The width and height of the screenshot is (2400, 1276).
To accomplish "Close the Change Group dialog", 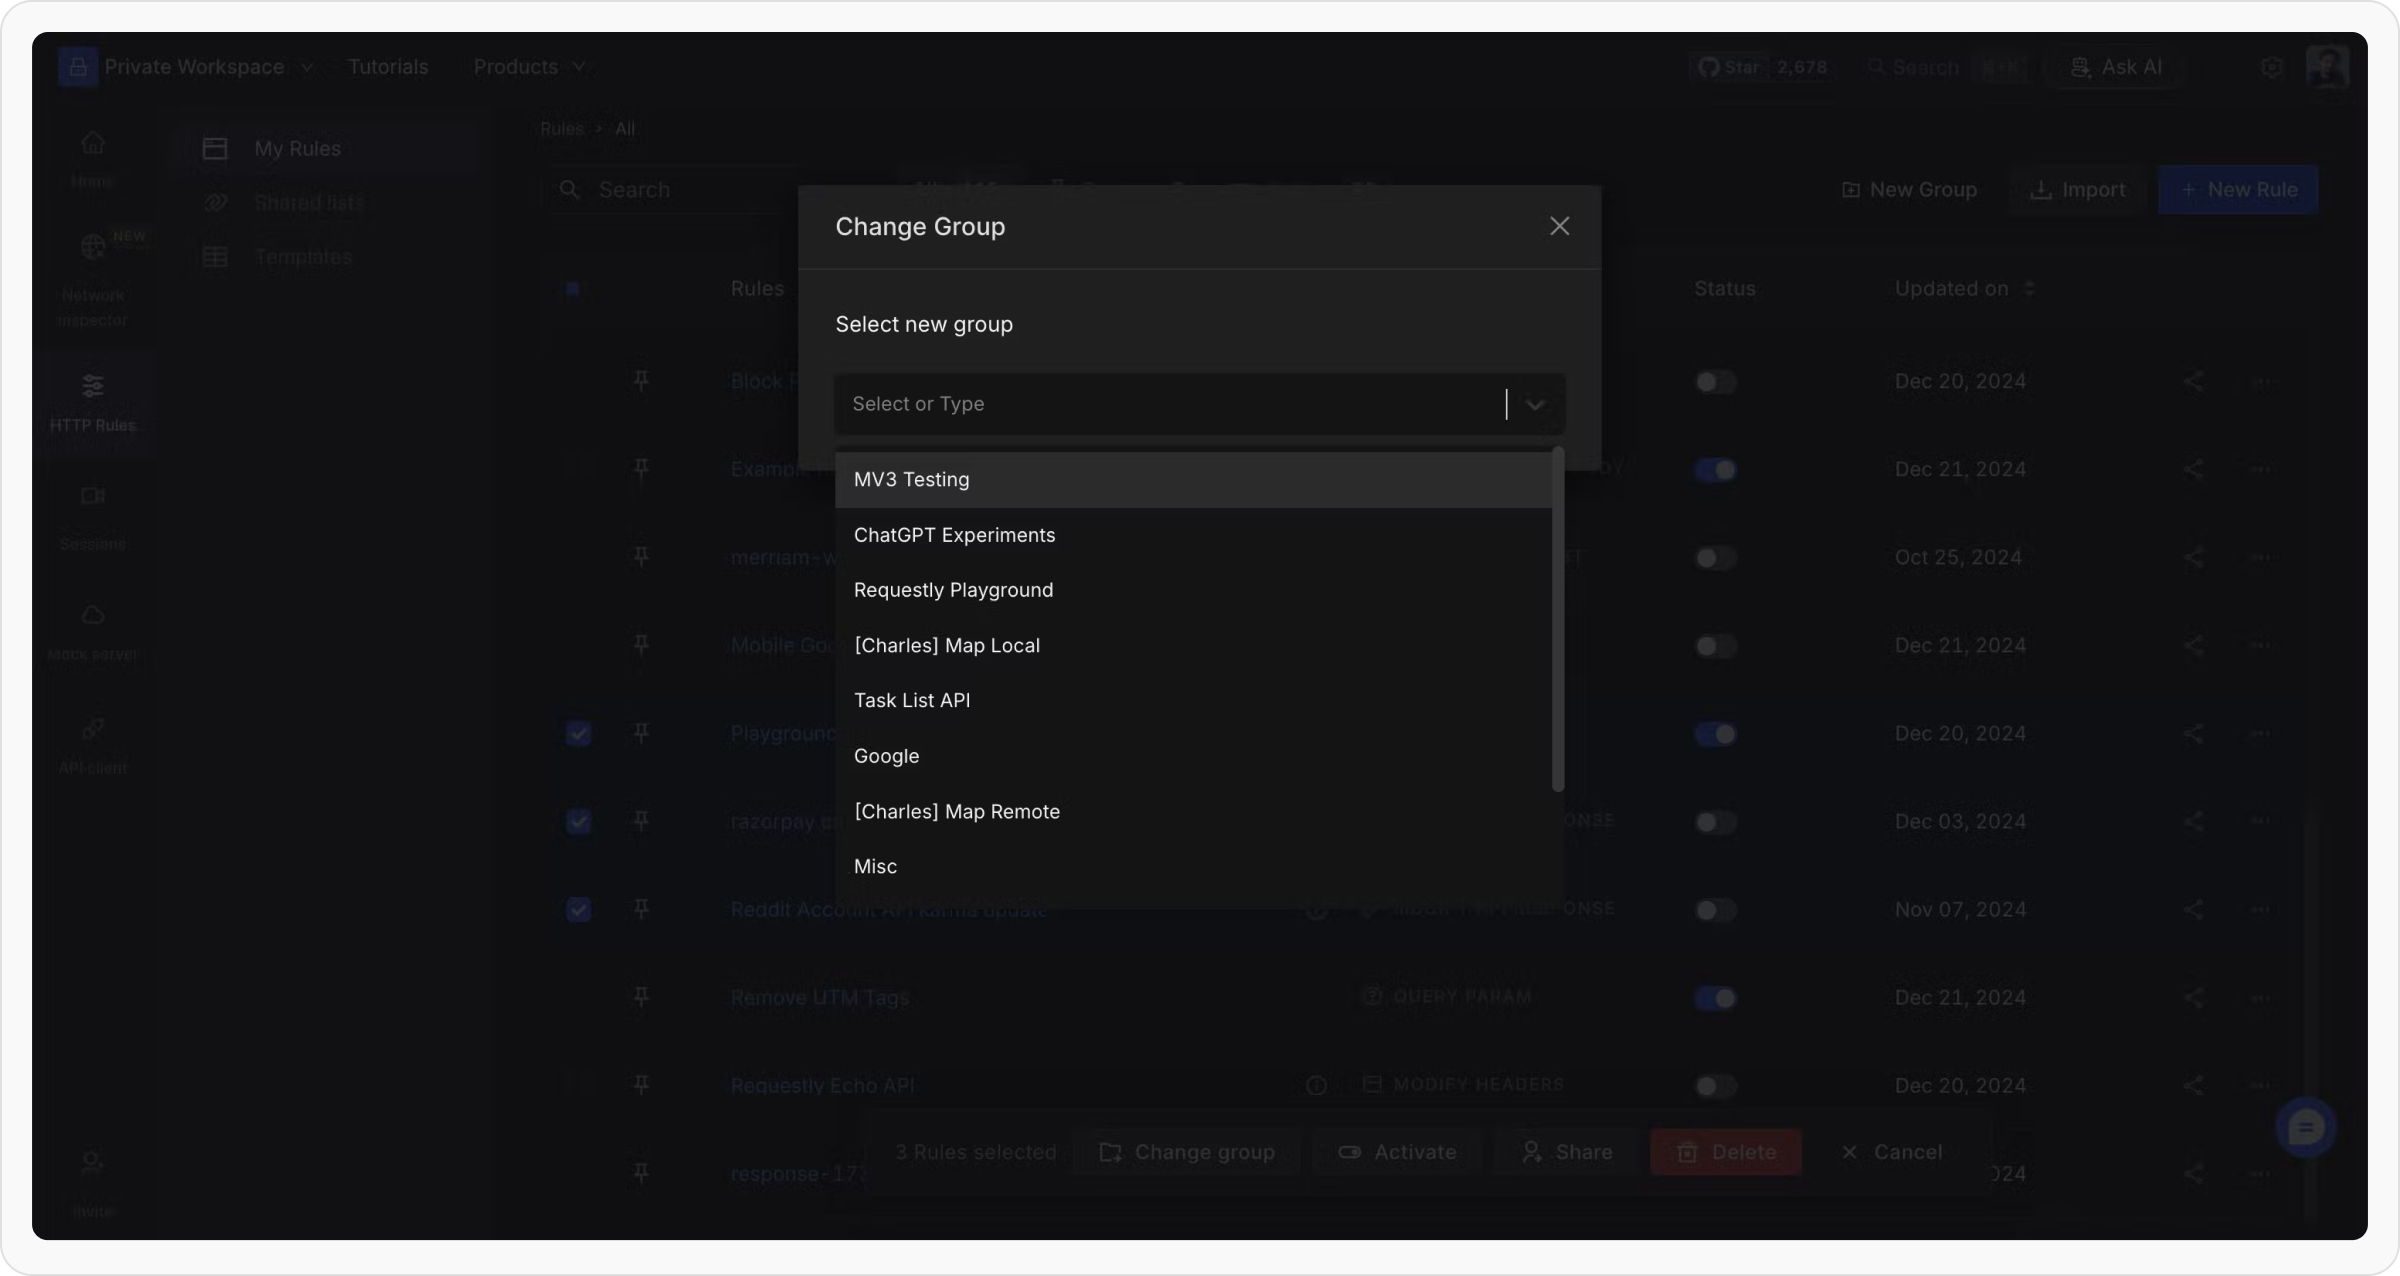I will point(1559,226).
